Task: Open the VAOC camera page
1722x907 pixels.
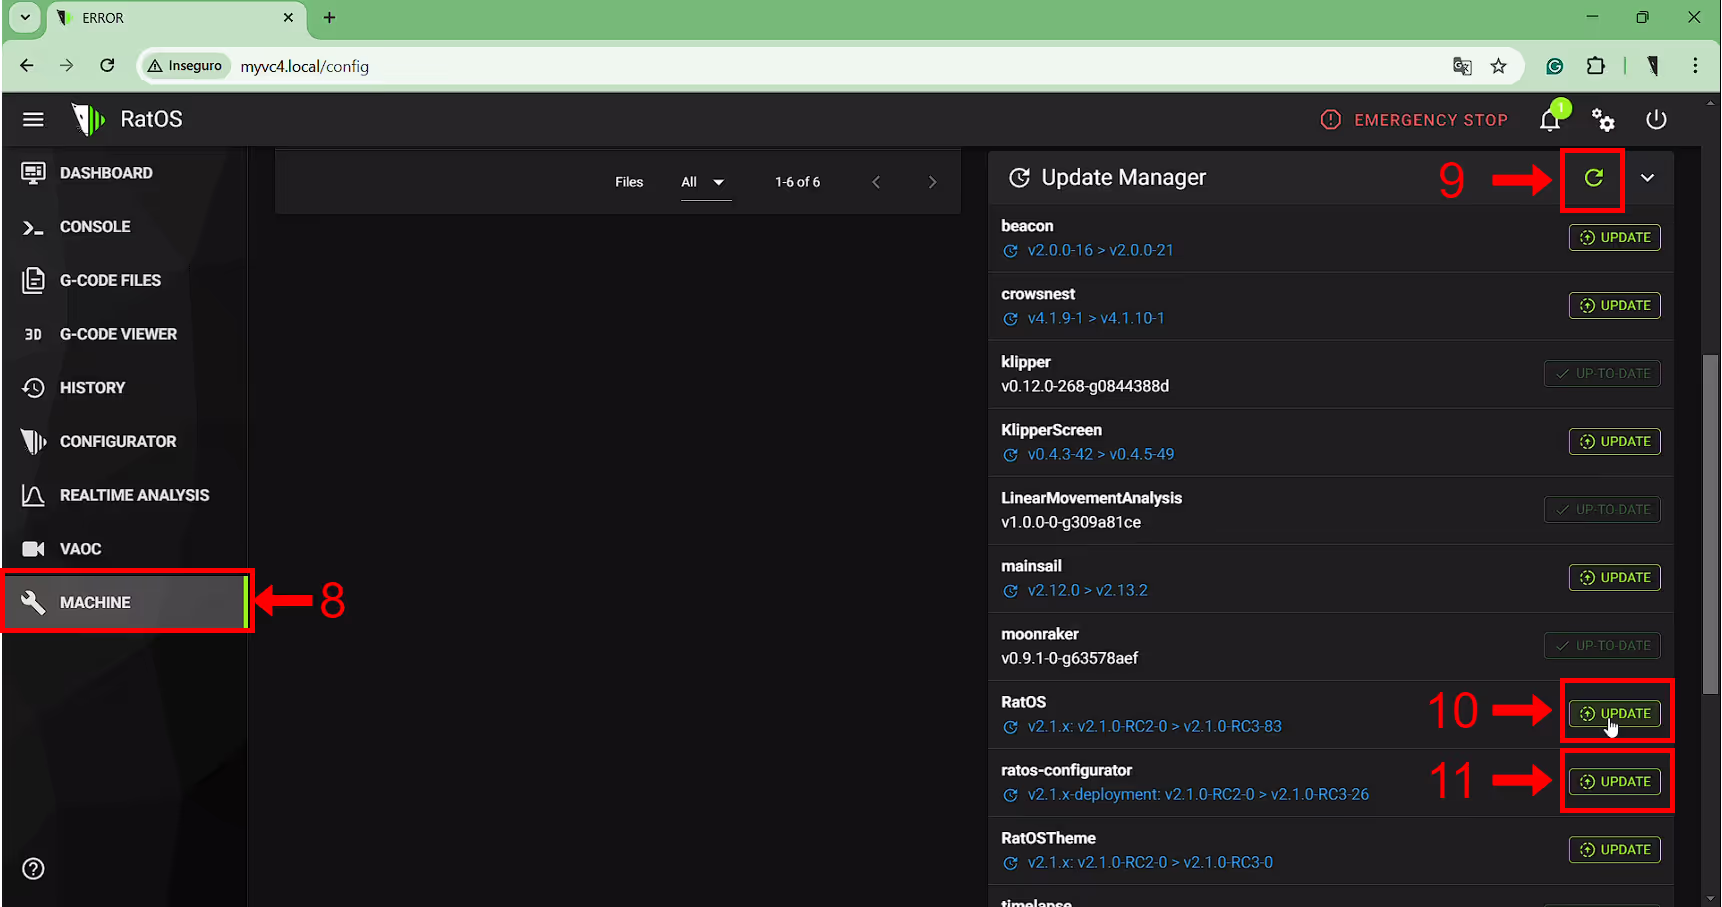Action: 124,549
